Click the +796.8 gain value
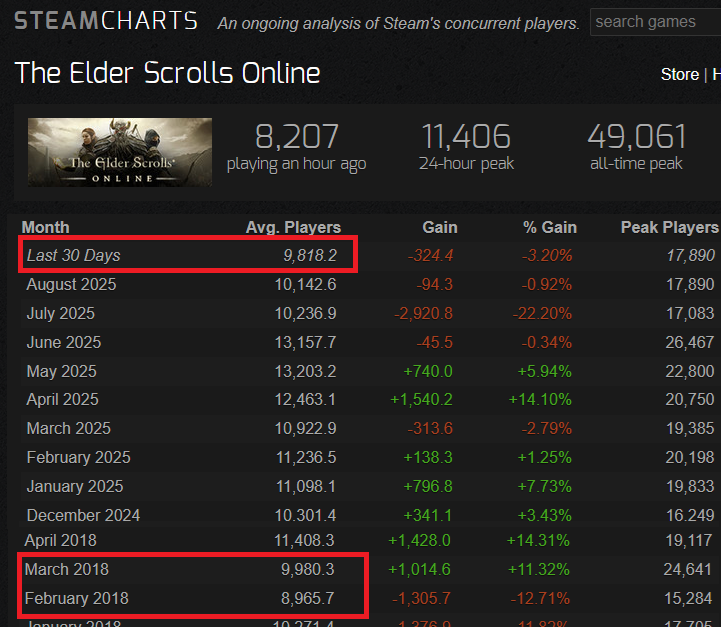Viewport: 721px width, 627px height. point(428,486)
